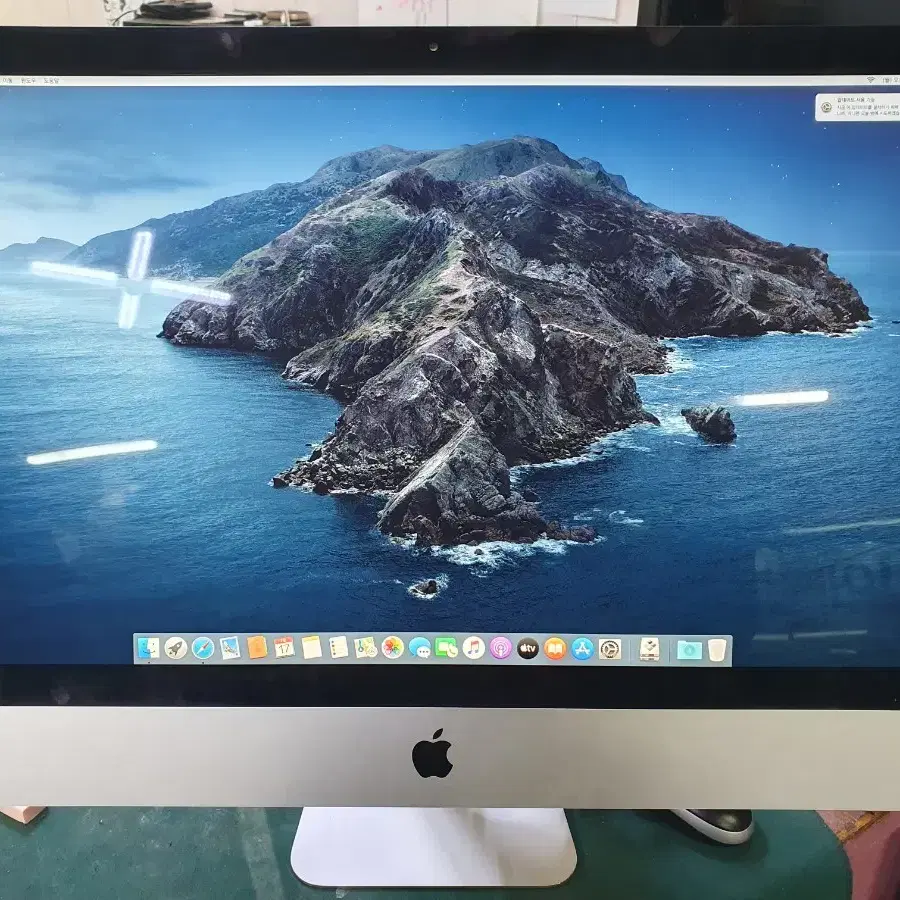Open Mail stamp icon in Dock

(x=230, y=649)
